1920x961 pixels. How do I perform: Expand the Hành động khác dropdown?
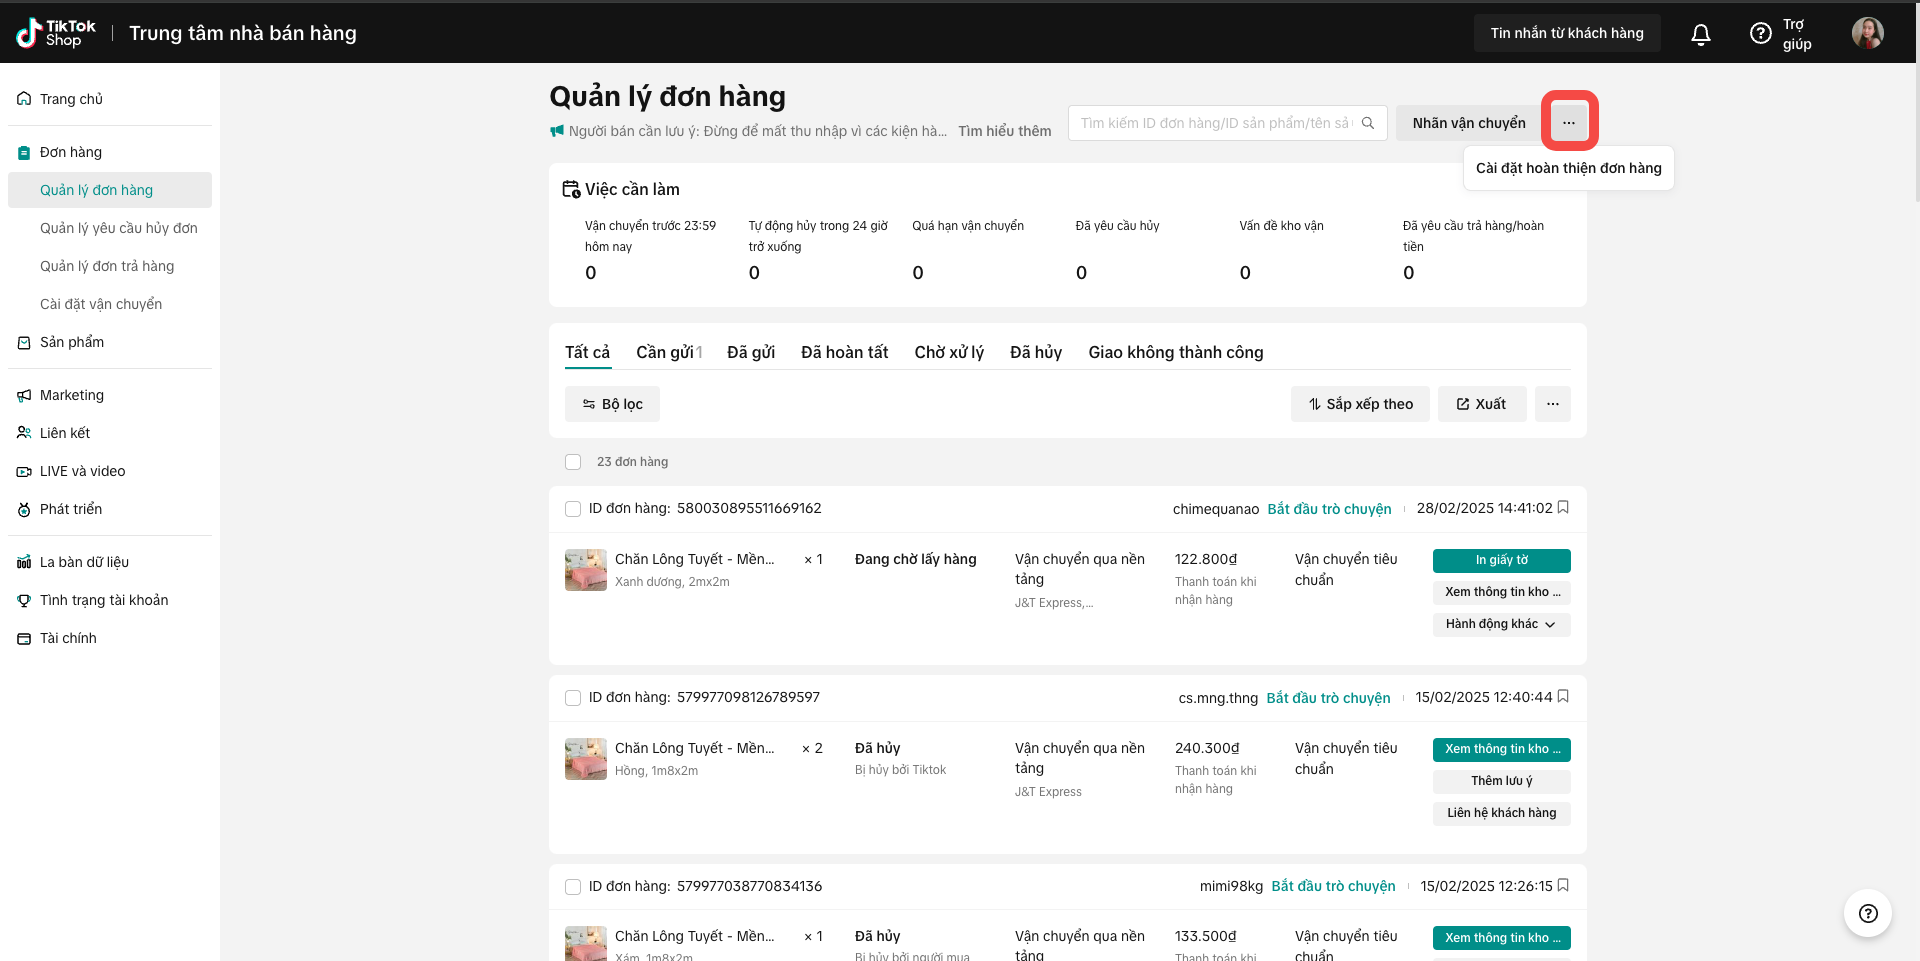1501,624
